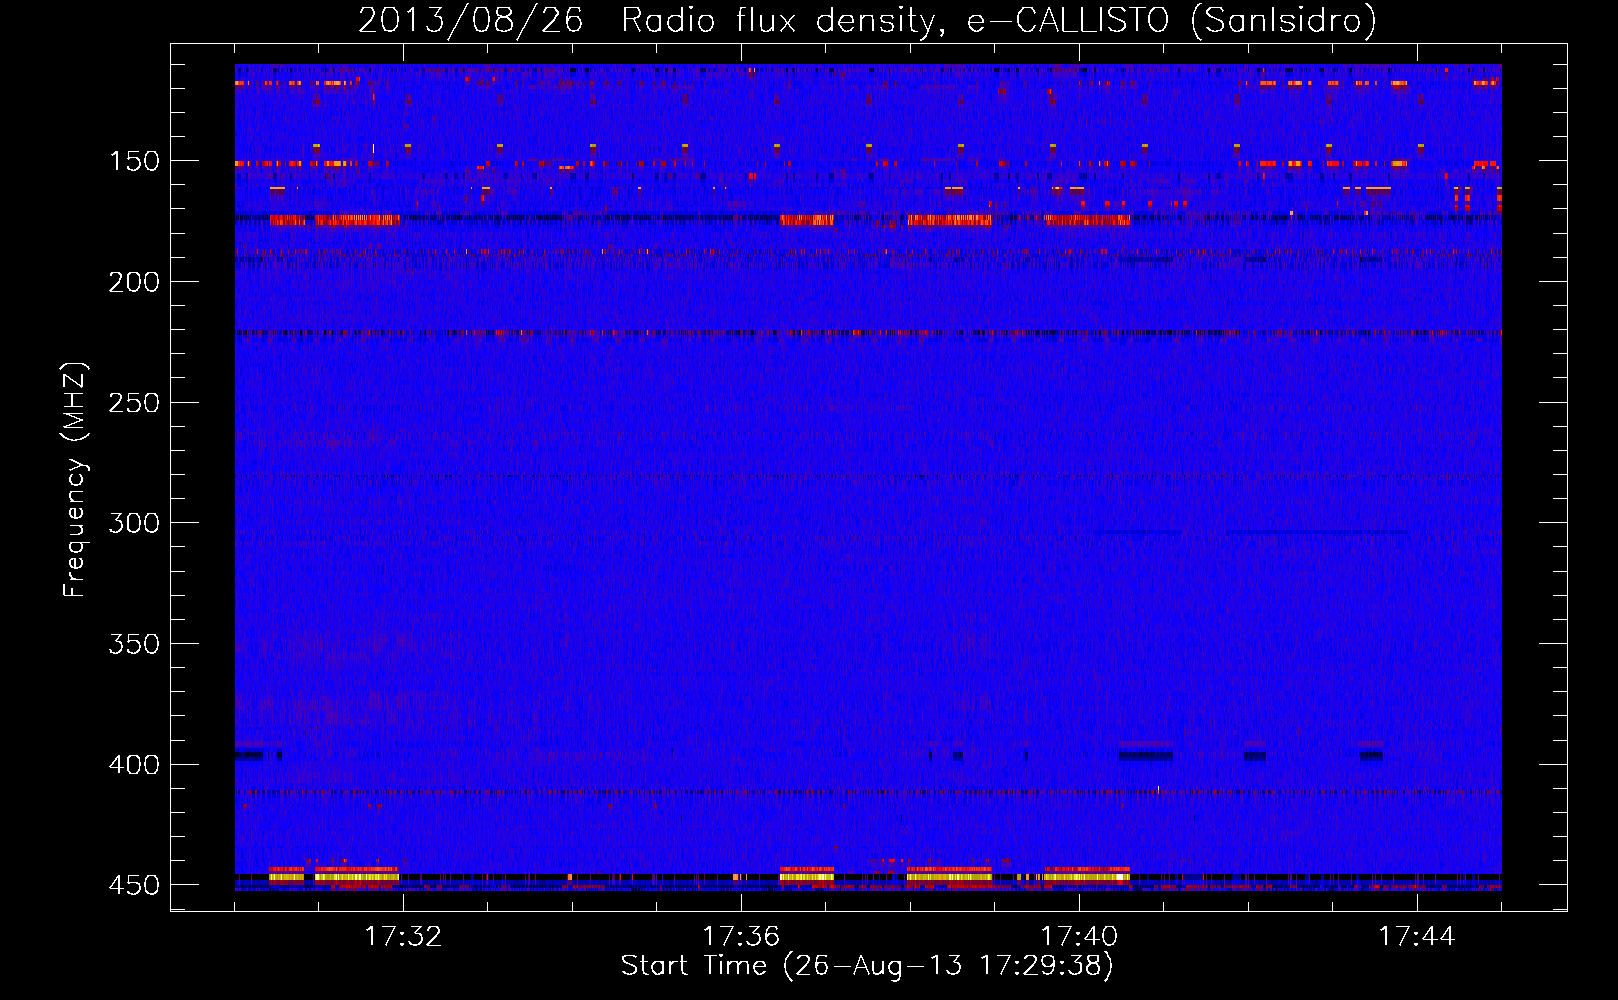Select the 200 frequency tick label
1618x1000 pixels.
pos(133,282)
